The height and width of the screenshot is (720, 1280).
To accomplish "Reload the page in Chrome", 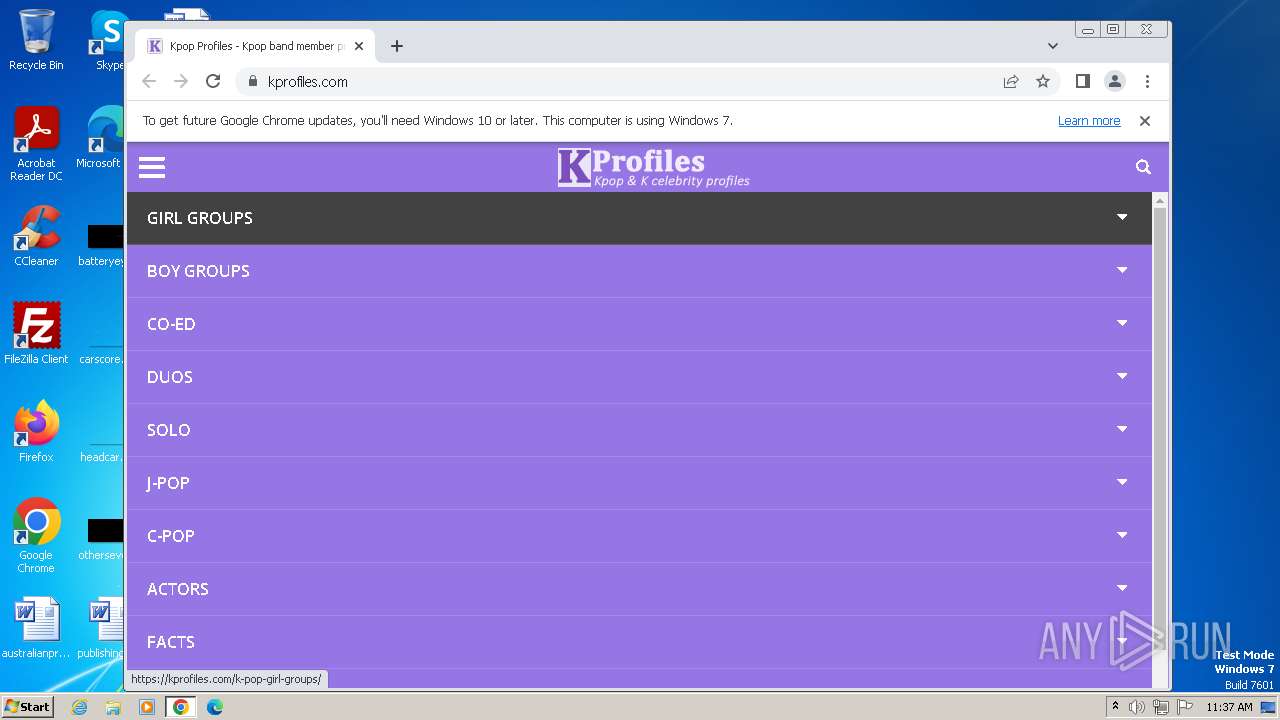I will tap(213, 82).
